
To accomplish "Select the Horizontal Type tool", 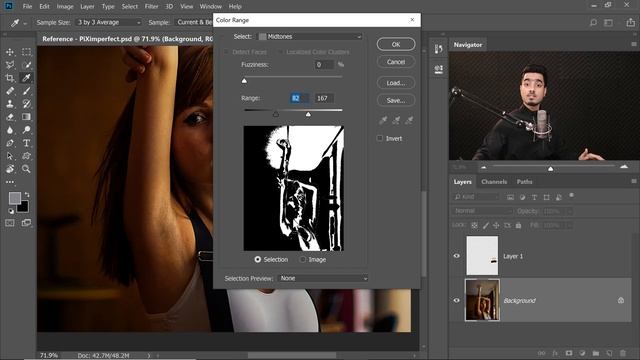I will pos(26,143).
